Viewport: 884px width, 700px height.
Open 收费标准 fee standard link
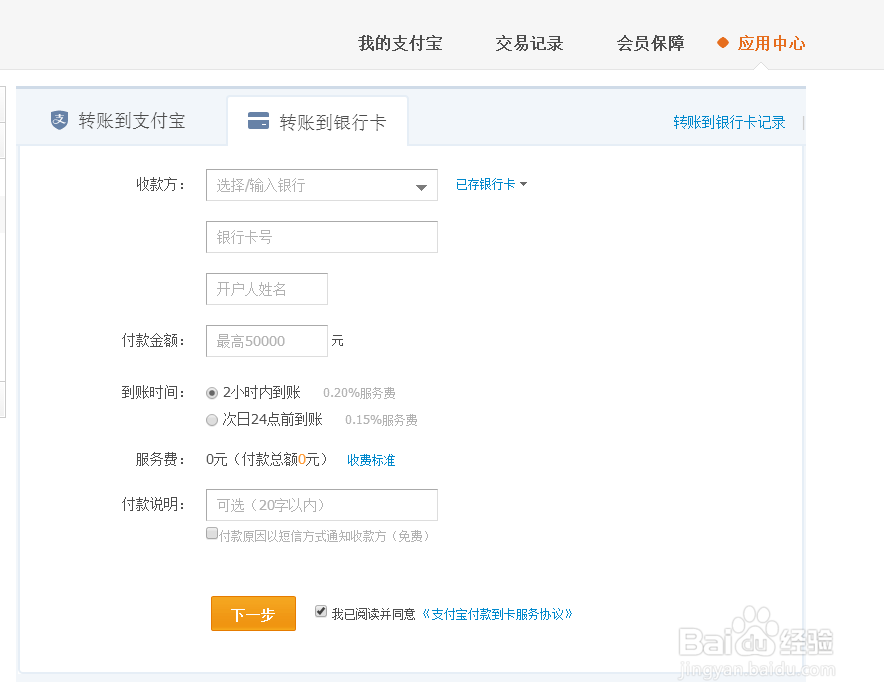click(x=371, y=460)
